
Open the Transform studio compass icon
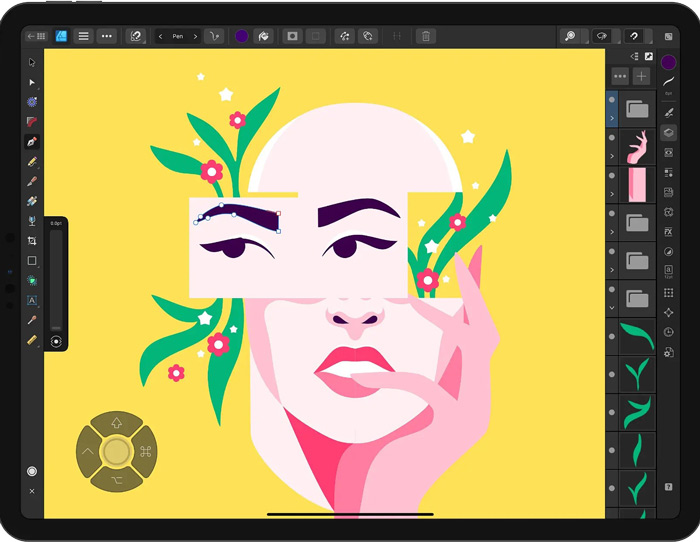point(668,313)
